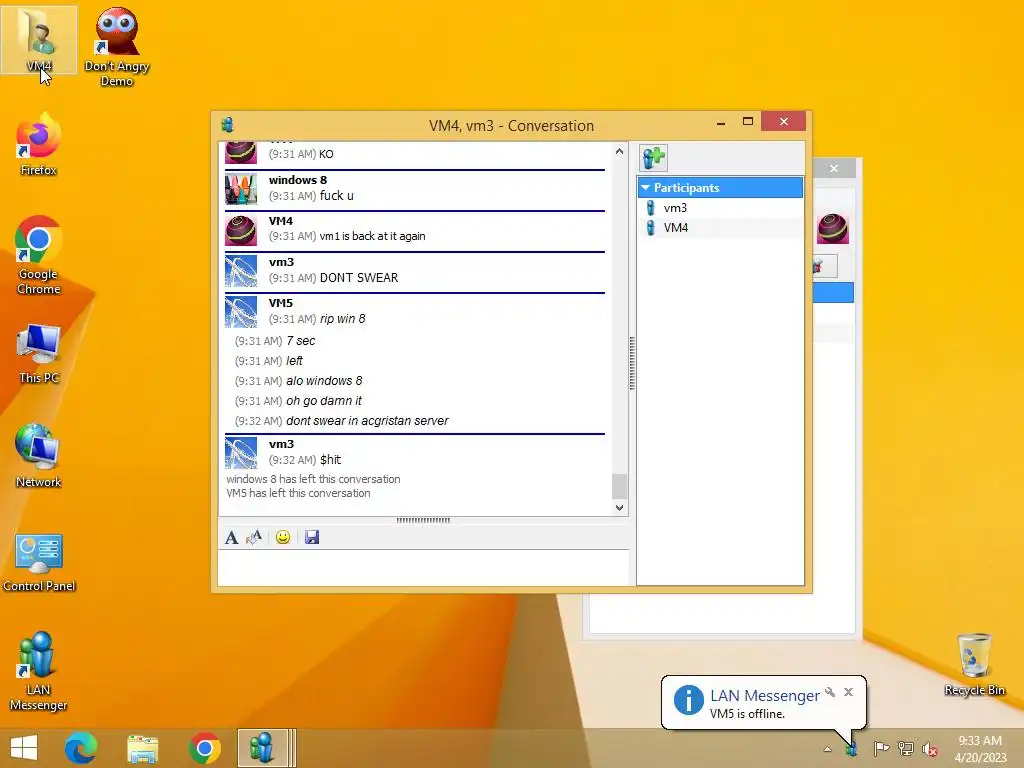Click avatar in background LAN Messenger window

833,229
